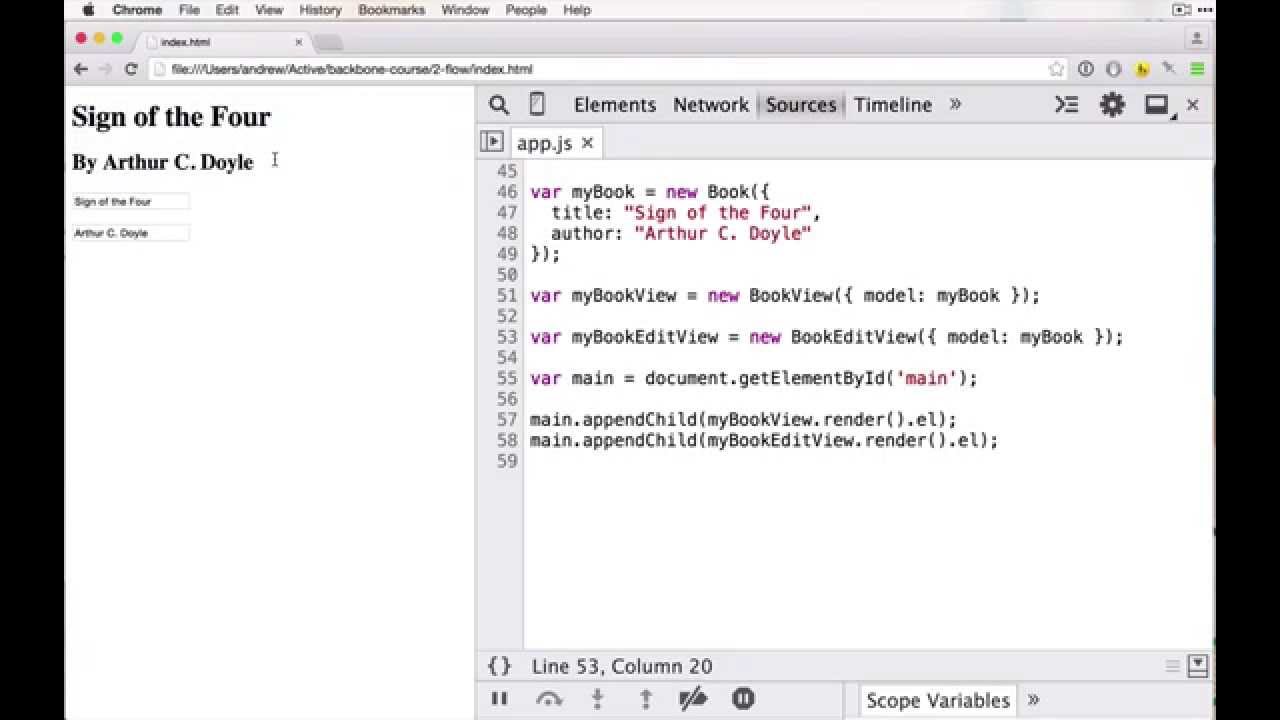Open a new browser tab

tap(328, 42)
